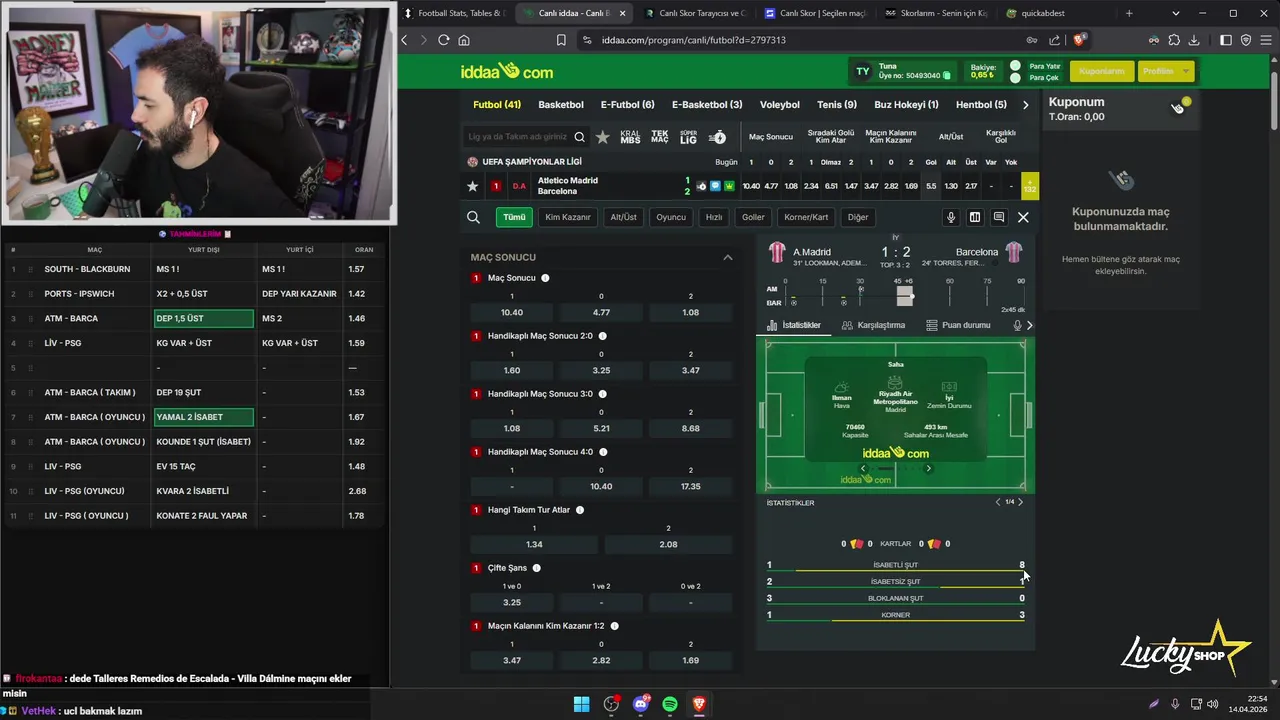The height and width of the screenshot is (720, 1280).
Task: Open the favorites star filter
Action: tap(602, 137)
